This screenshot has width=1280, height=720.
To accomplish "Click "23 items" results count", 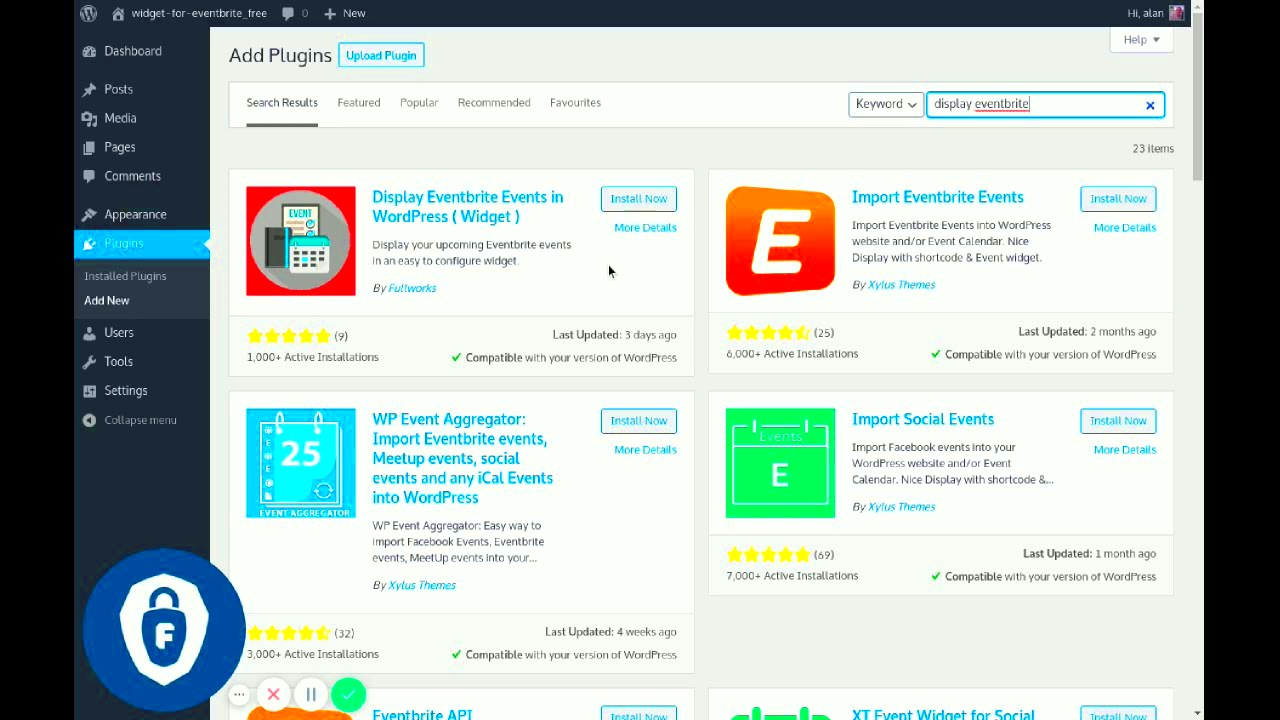I will (1153, 148).
